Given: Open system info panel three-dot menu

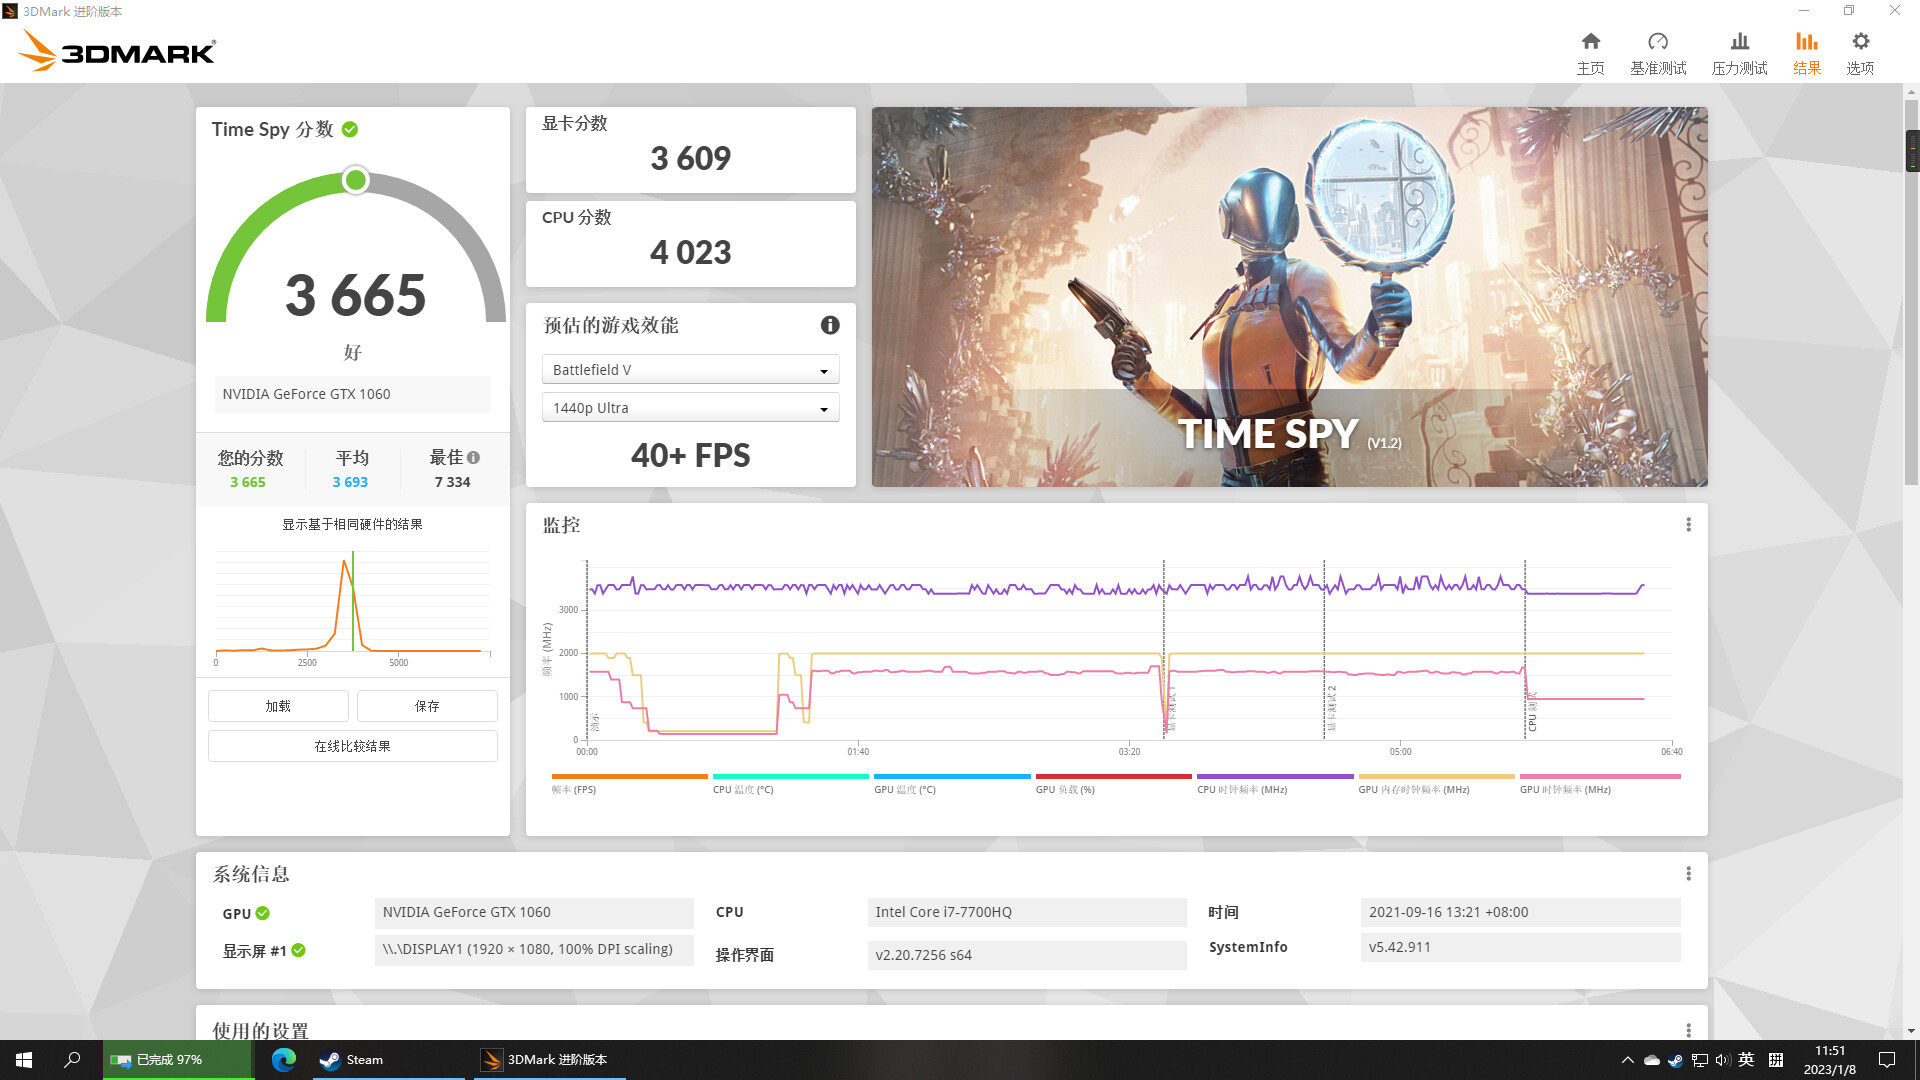Looking at the screenshot, I should coord(1689,874).
